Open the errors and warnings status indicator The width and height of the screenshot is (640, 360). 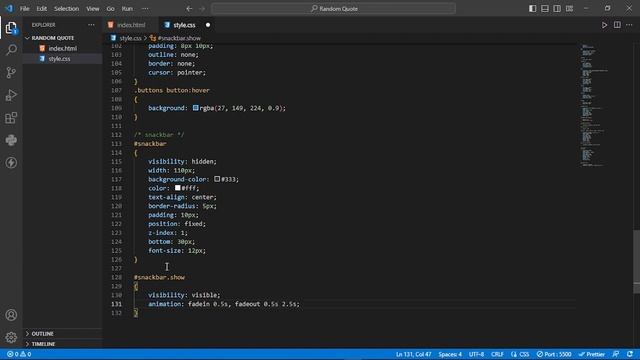[19, 354]
